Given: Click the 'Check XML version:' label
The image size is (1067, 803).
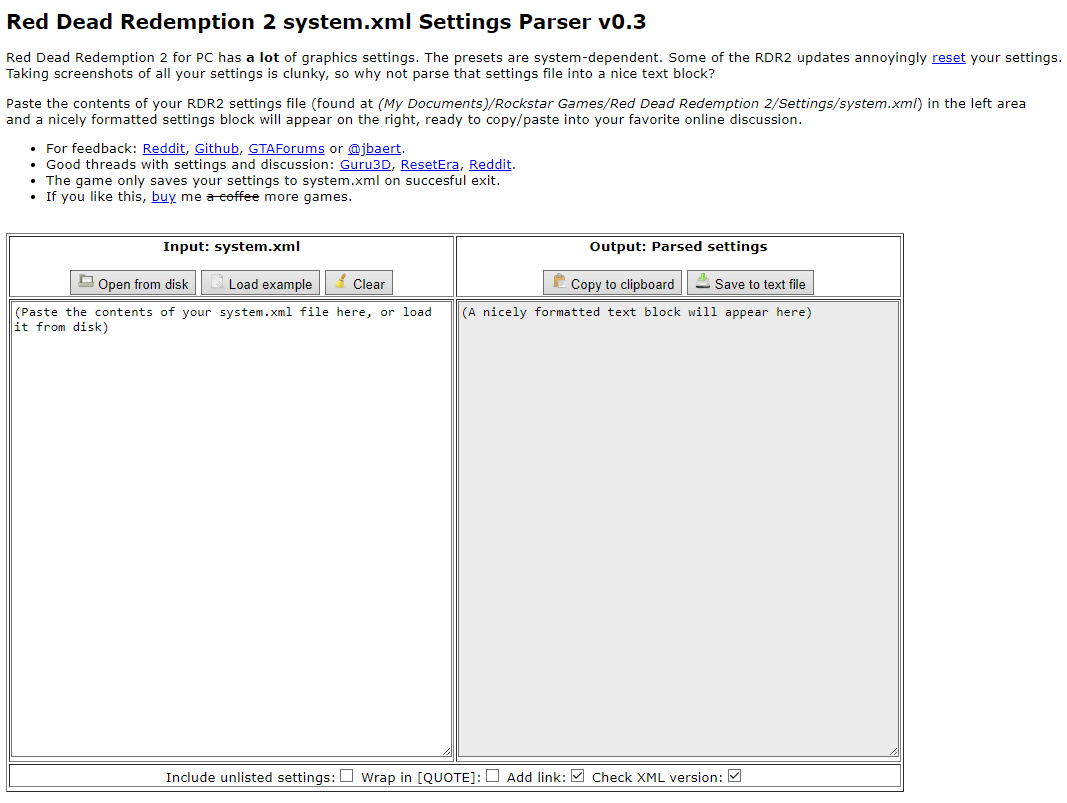Looking at the screenshot, I should [x=657, y=777].
